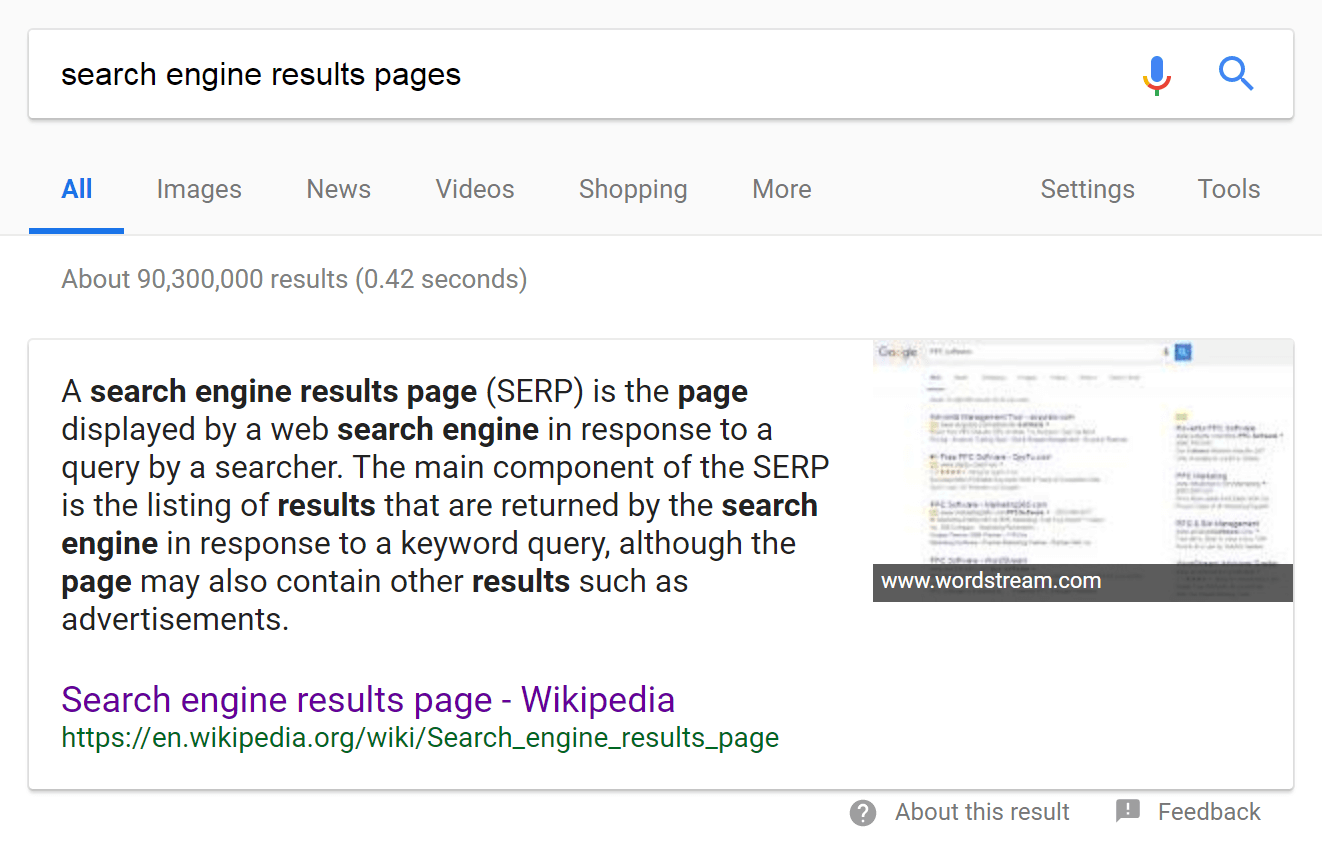This screenshot has height=849, width=1322.
Task: Click the question mark icon beside About this result
Action: (862, 812)
